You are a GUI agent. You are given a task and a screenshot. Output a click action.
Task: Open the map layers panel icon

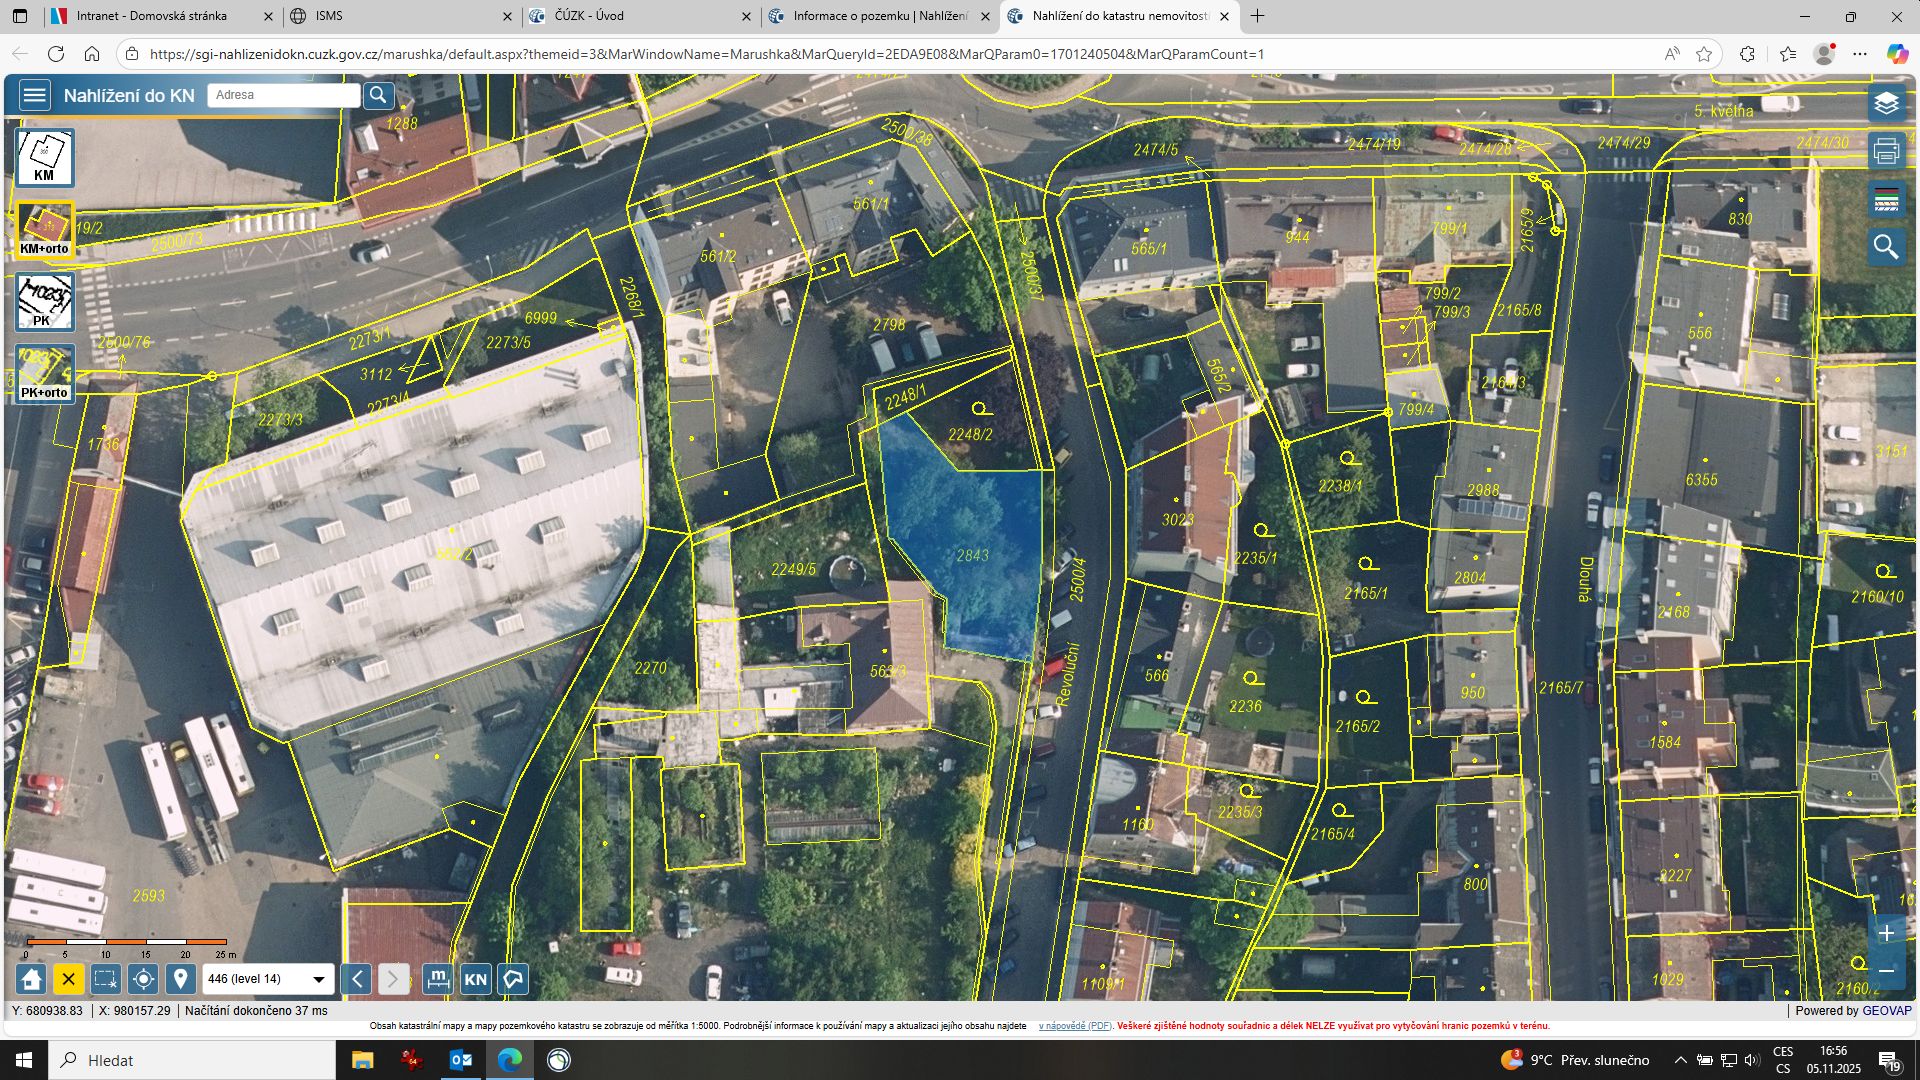pos(1886,103)
